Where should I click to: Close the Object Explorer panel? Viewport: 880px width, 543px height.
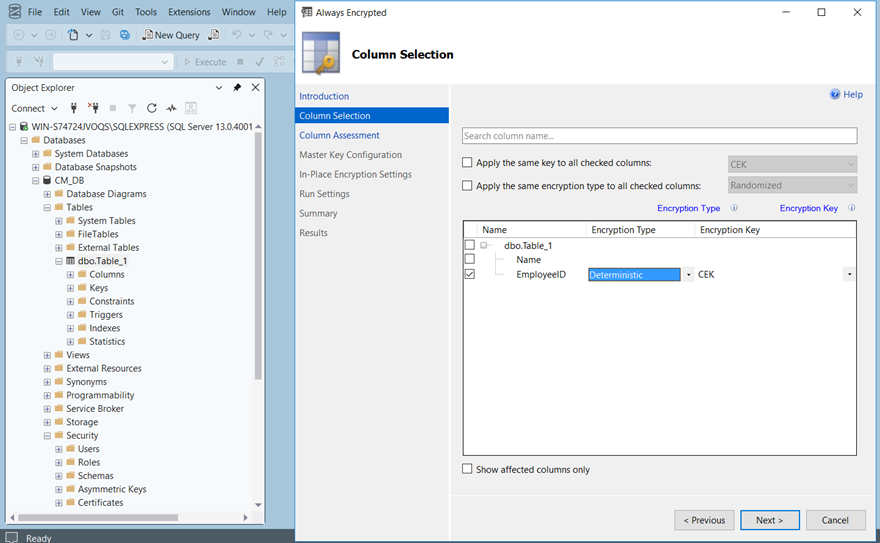click(255, 88)
